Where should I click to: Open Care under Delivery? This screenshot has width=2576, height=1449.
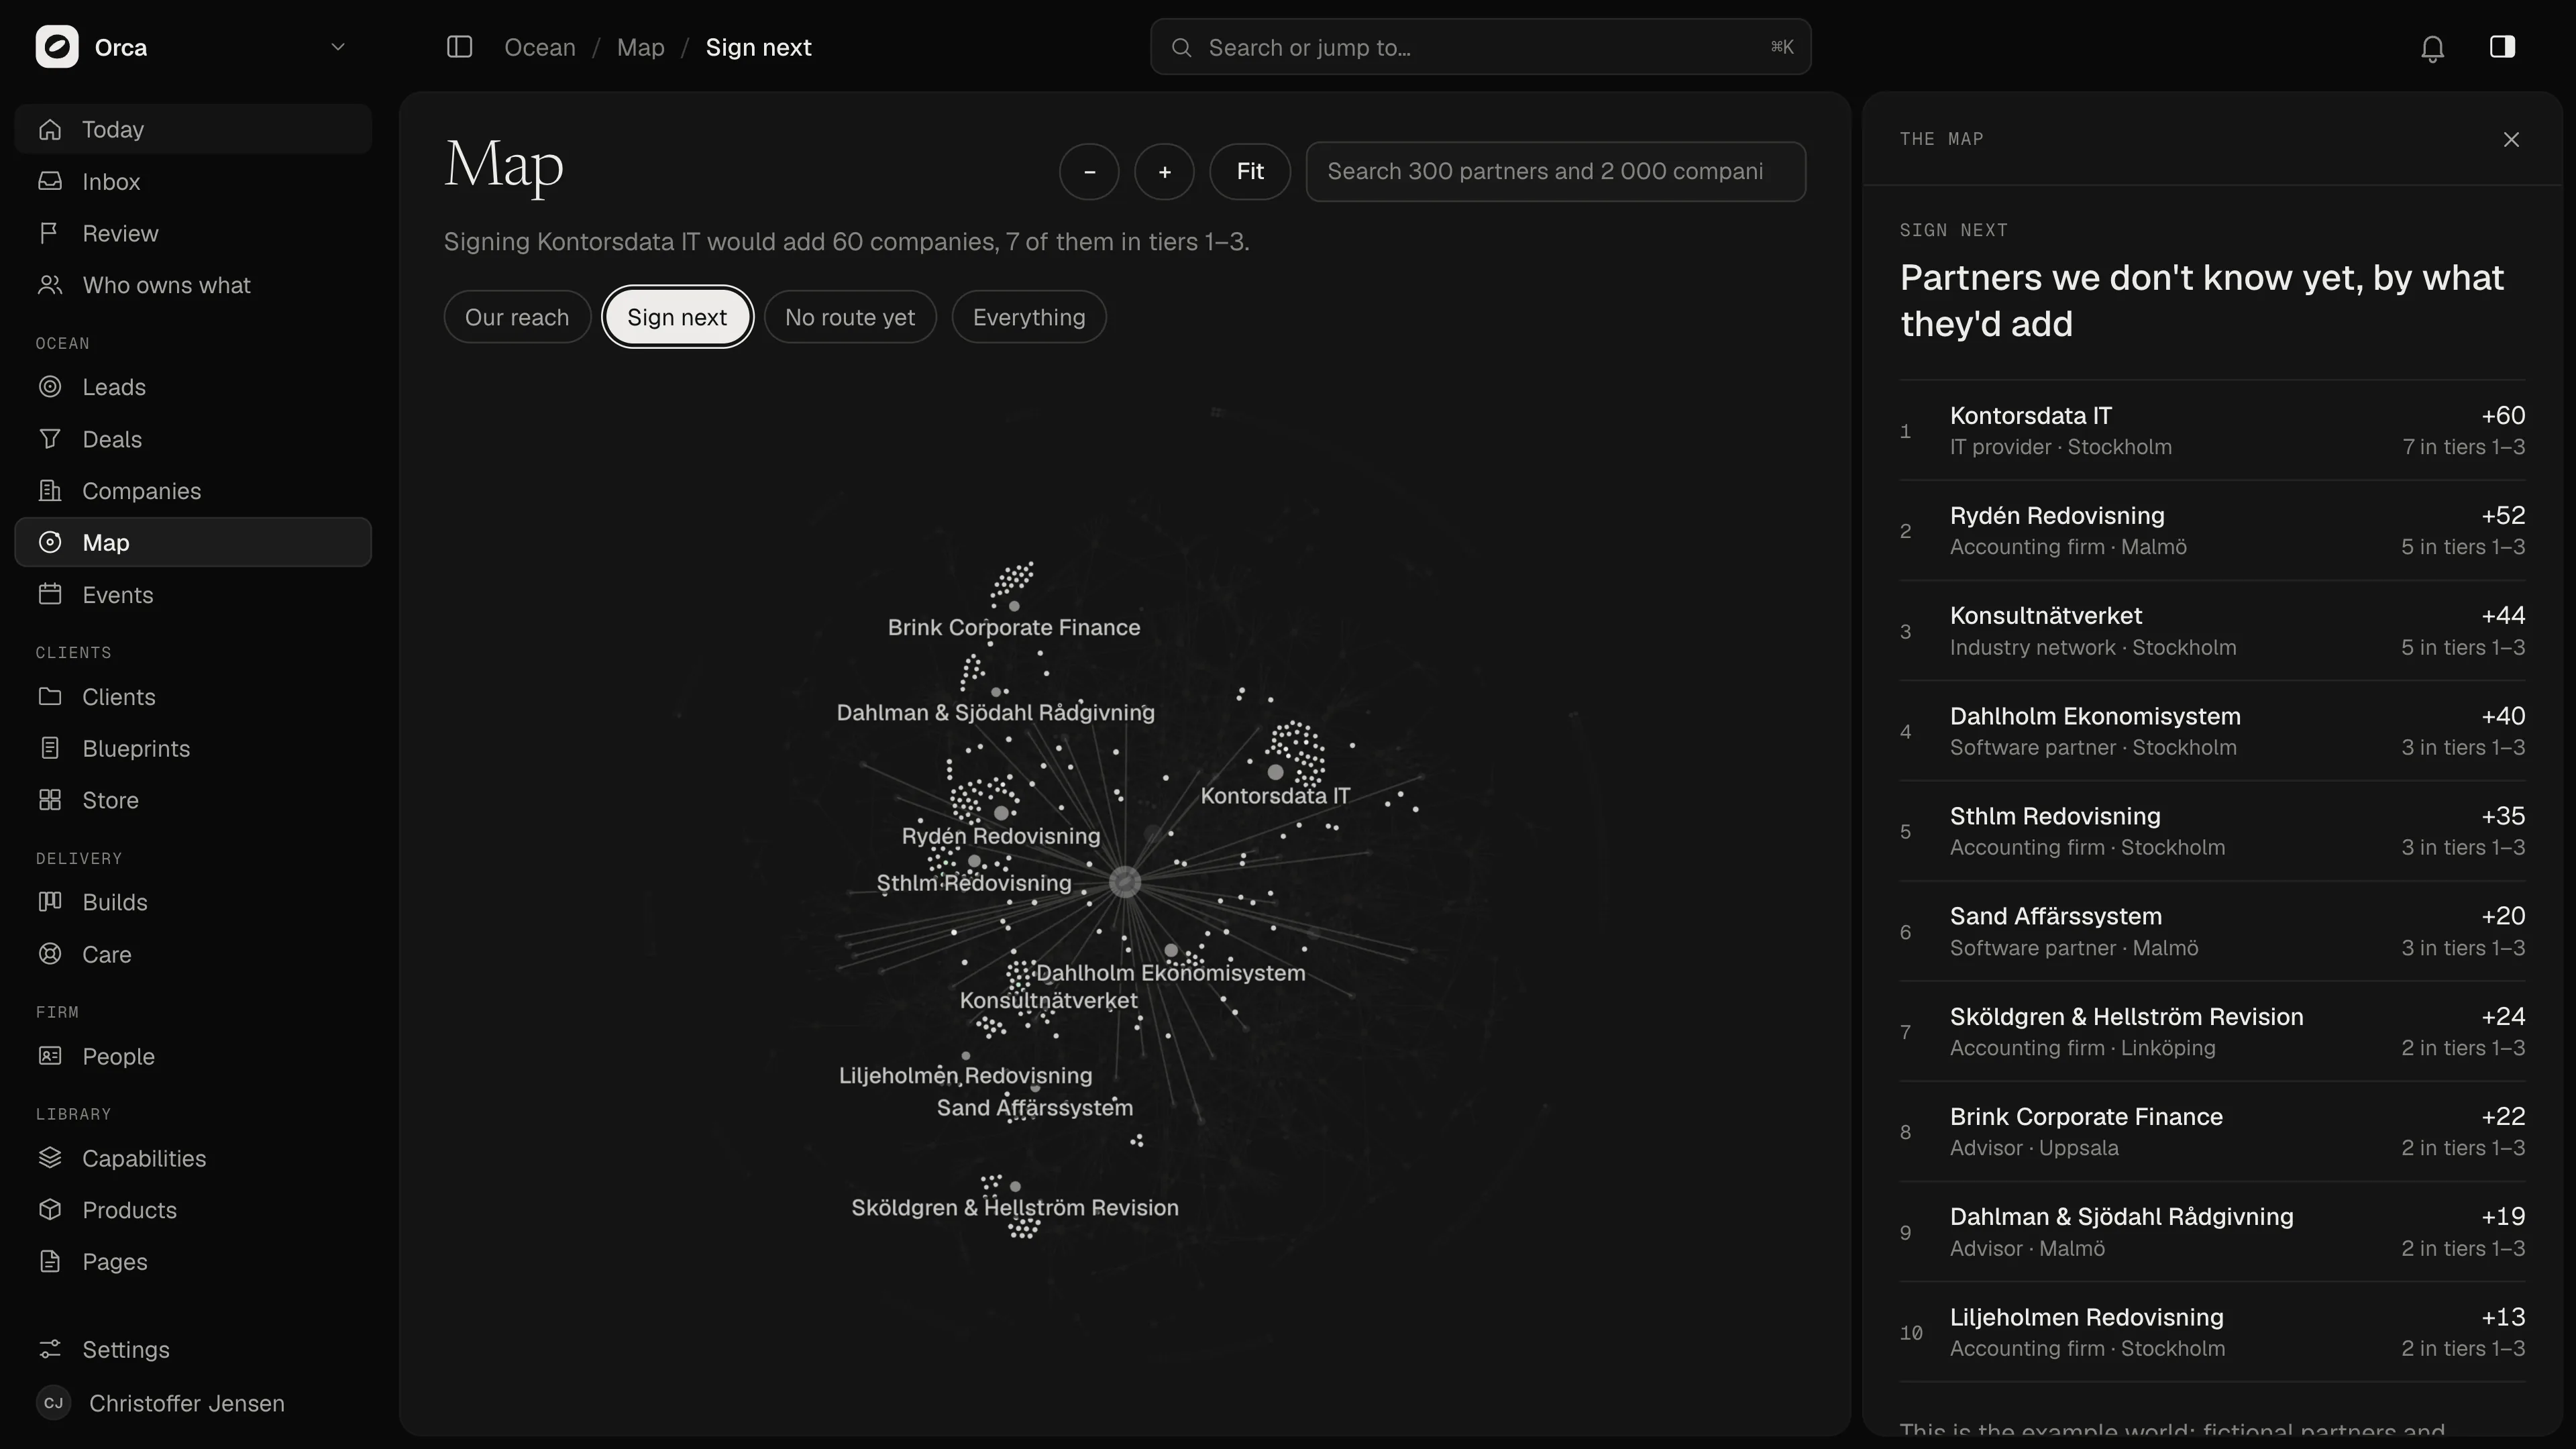click(x=193, y=954)
